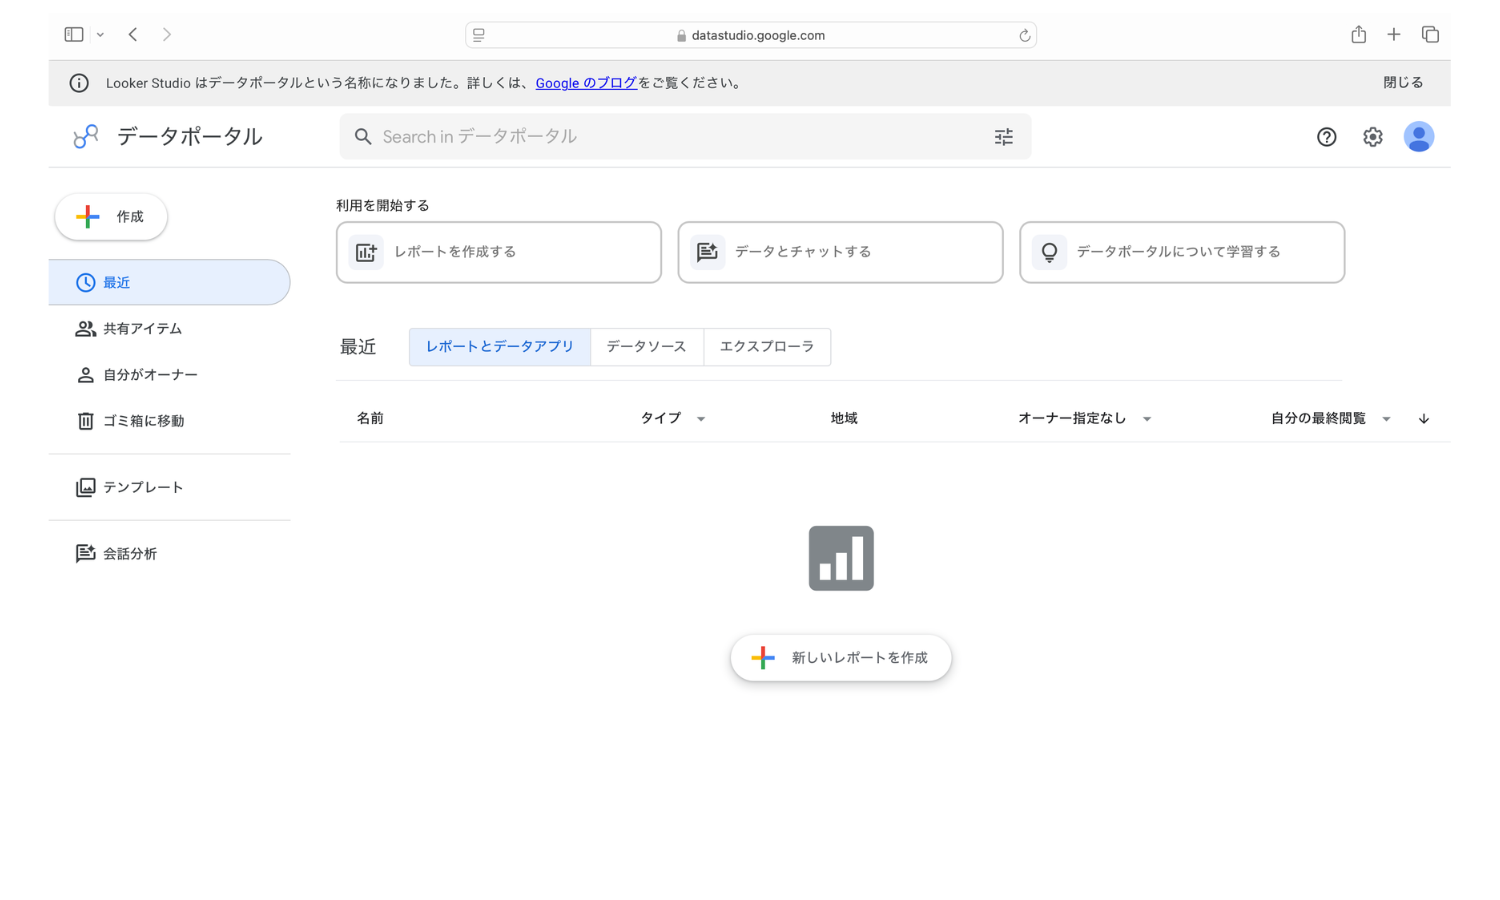The image size is (1500, 900).
Task: Reload the page with the refresh icon
Action: pyautogui.click(x=1024, y=35)
